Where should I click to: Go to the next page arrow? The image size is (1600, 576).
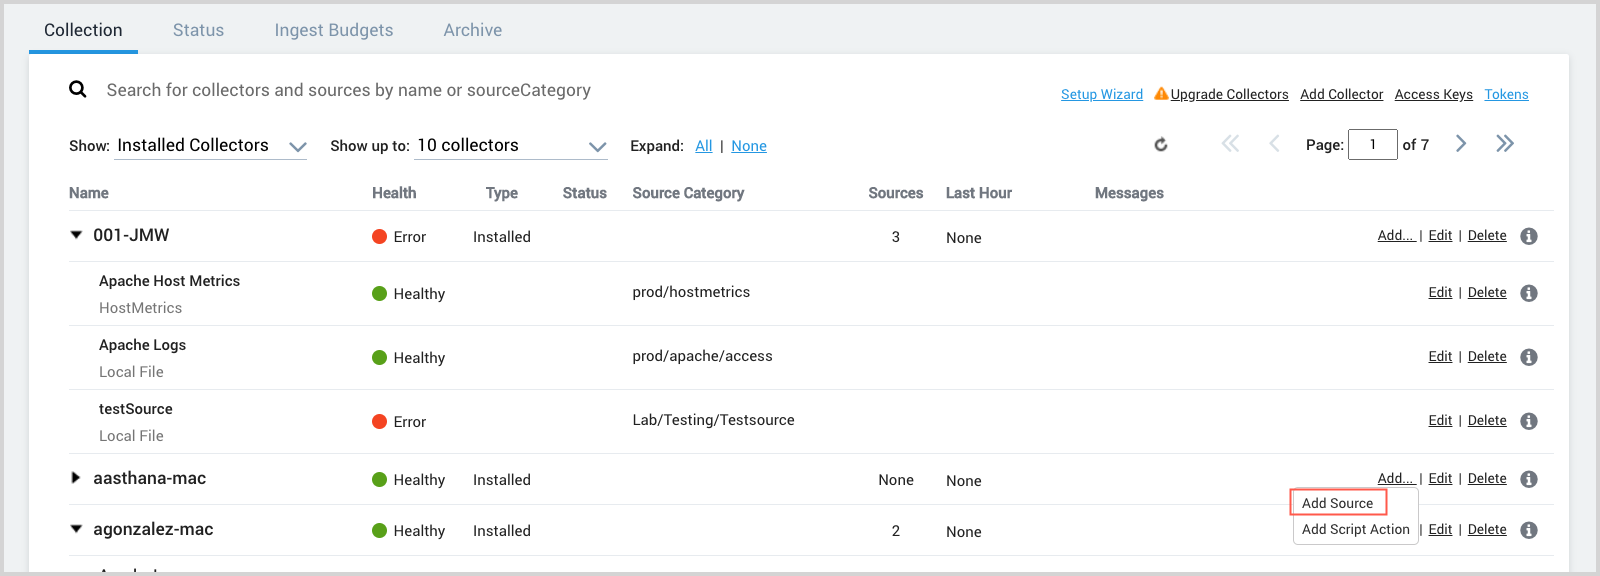click(1461, 144)
